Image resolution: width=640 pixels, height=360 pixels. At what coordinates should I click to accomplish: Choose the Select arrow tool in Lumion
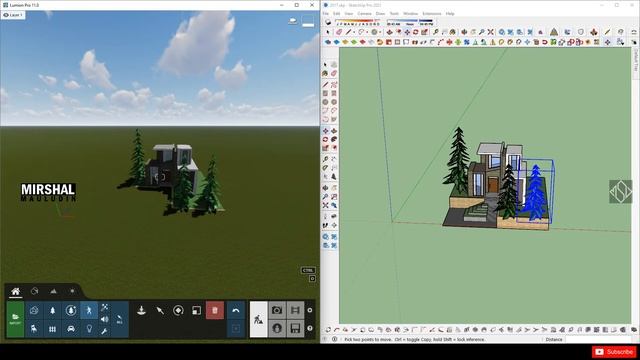(x=160, y=311)
